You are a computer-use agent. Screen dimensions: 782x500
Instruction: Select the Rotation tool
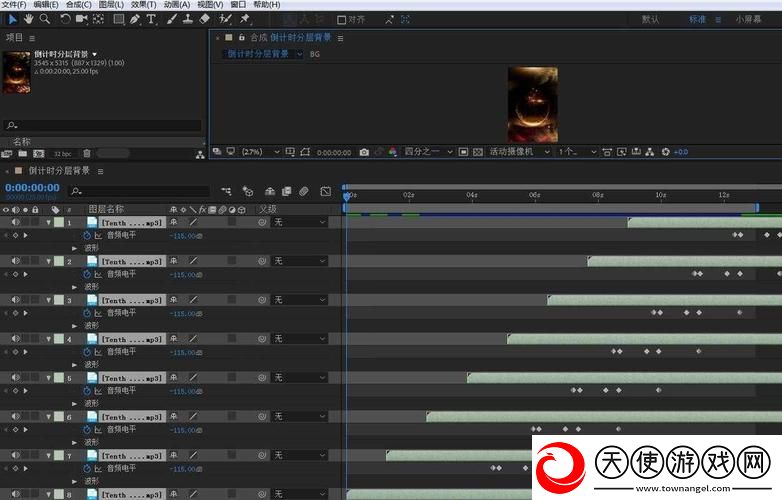coord(65,19)
